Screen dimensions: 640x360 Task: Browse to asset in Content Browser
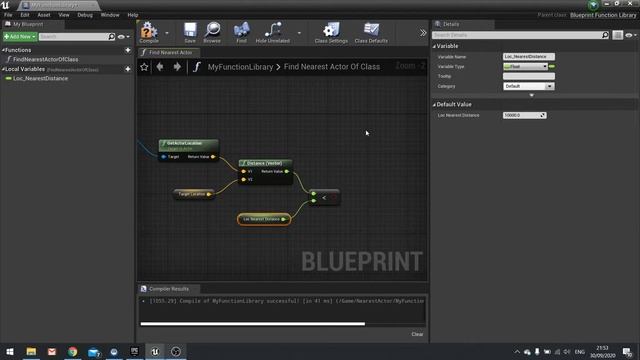pos(212,33)
